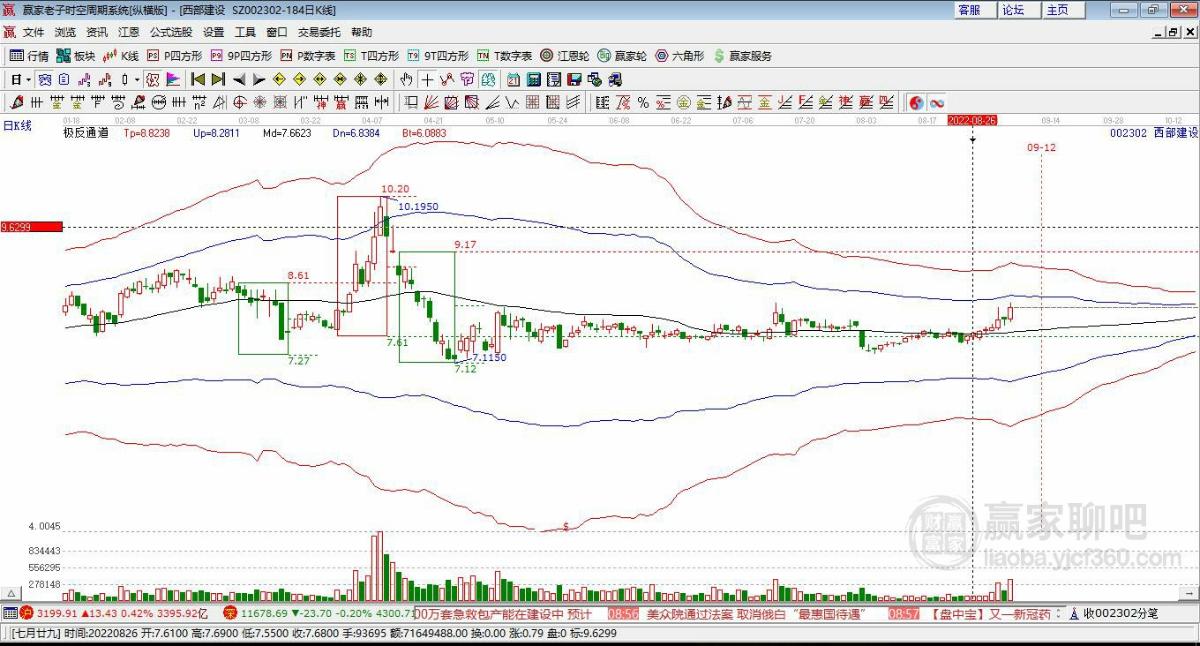The height and width of the screenshot is (646, 1200).
Task: Select the circle crosshair target tool
Action: click(239, 102)
